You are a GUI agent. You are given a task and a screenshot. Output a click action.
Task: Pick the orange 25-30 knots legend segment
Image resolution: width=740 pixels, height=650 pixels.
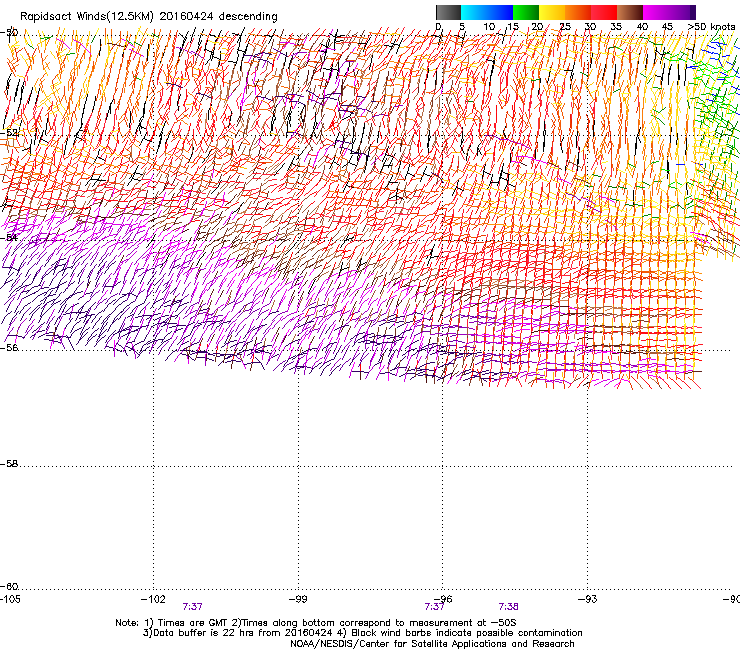click(578, 12)
